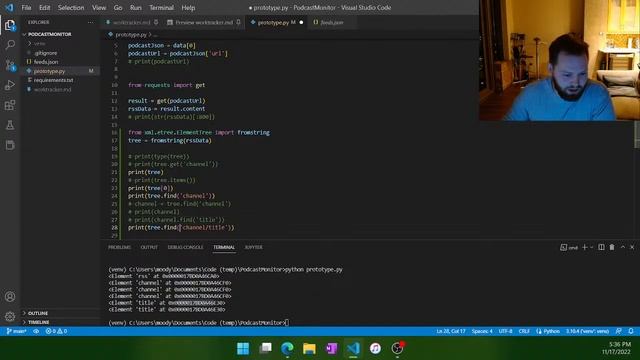Split the terminal panel
This screenshot has height=360, width=640.
tap(601, 247)
